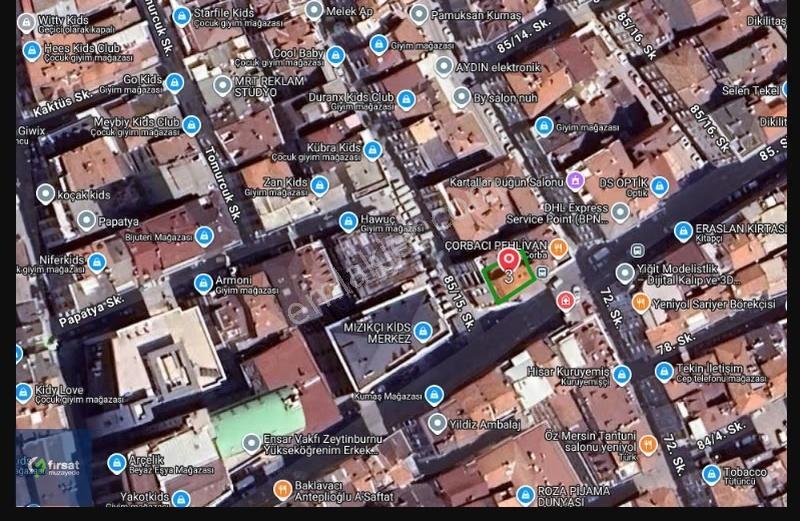Open the Kübra Kids shopping pin
The image size is (800, 521).
coord(372,150)
